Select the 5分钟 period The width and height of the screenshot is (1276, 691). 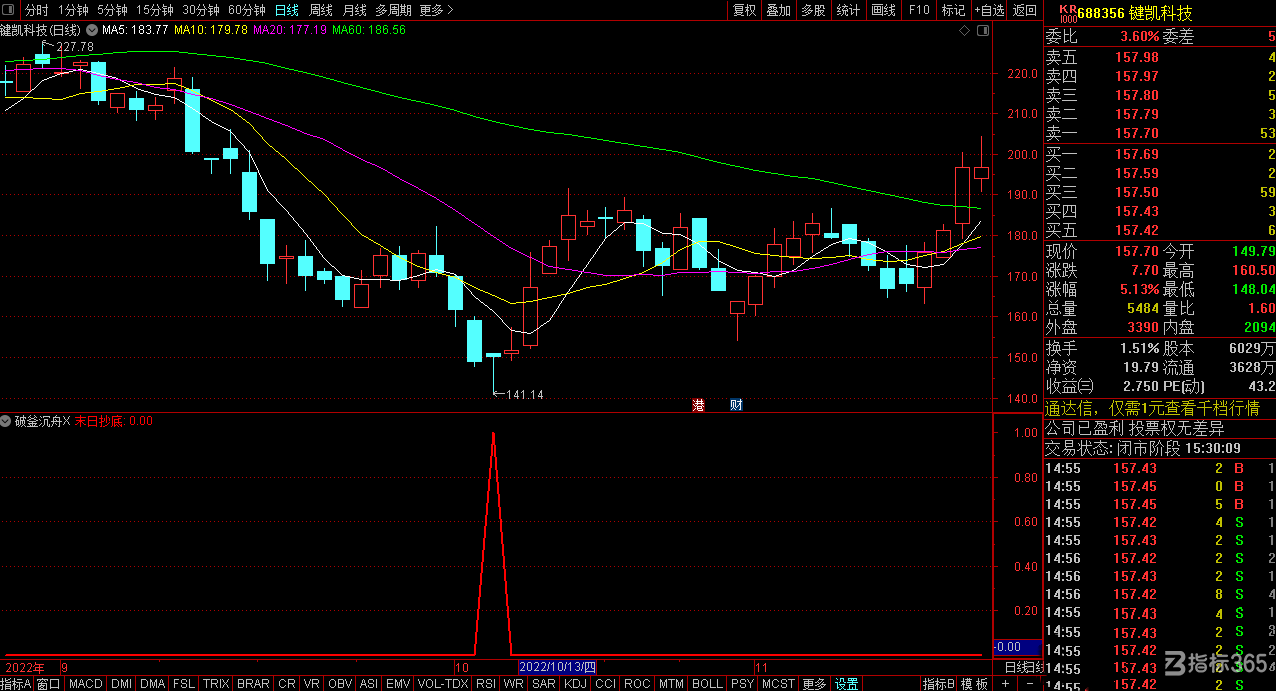pos(112,10)
